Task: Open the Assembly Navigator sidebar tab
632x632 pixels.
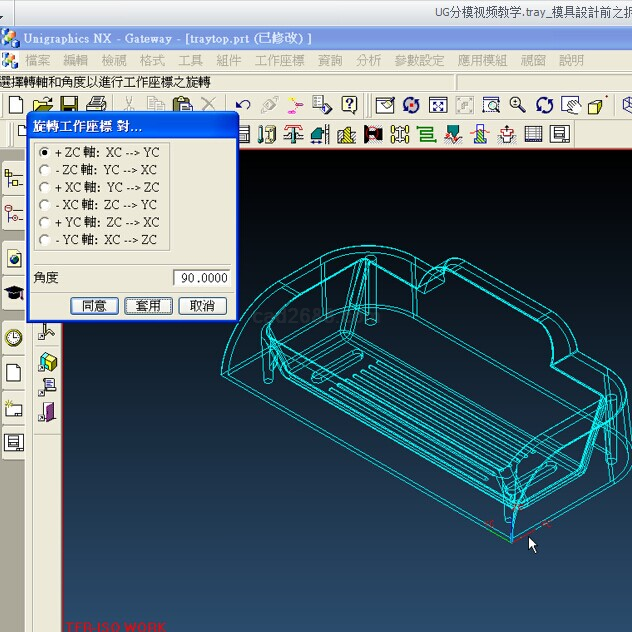Action: pos(14,179)
